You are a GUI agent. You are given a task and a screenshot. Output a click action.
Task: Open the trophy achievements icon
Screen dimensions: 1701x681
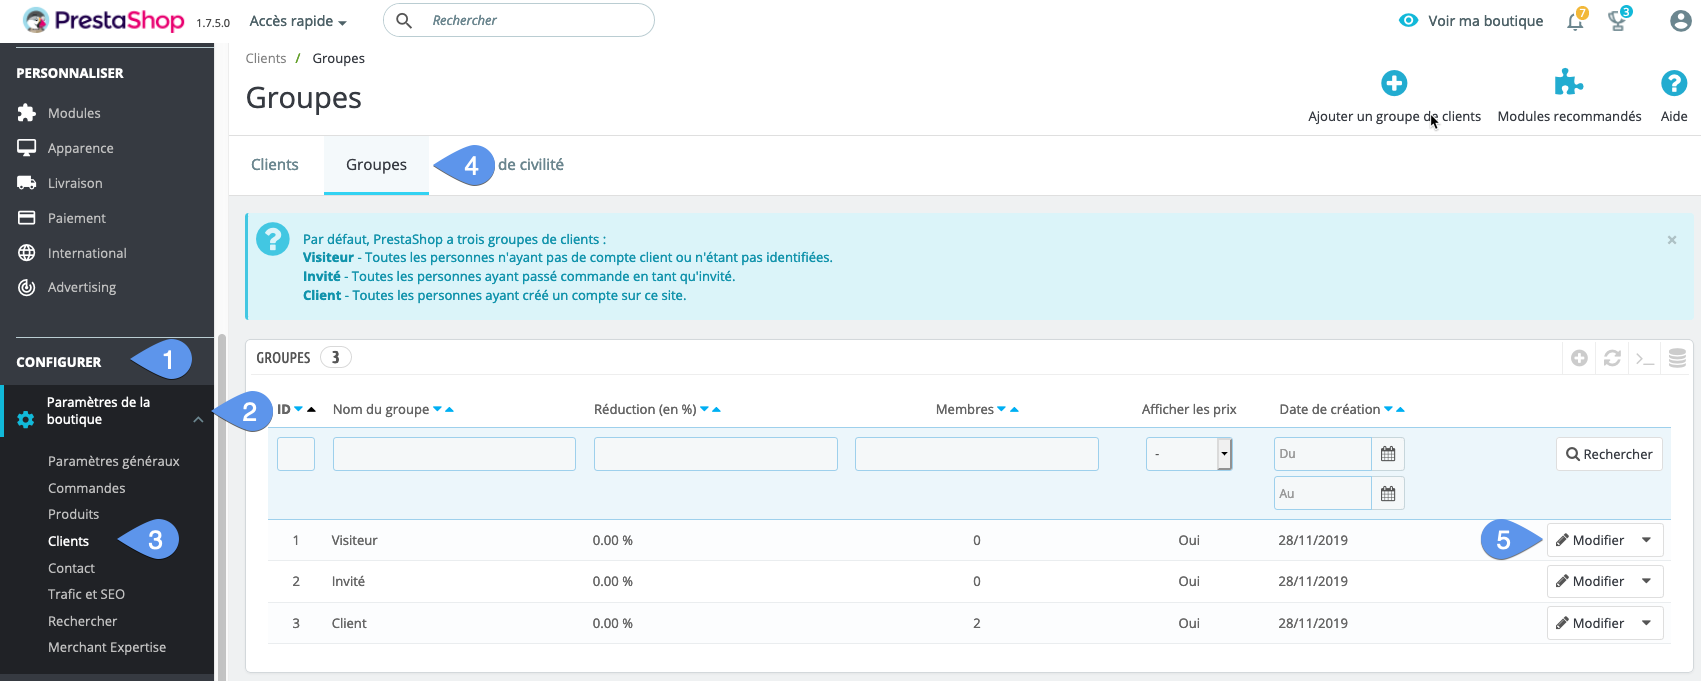[1617, 21]
